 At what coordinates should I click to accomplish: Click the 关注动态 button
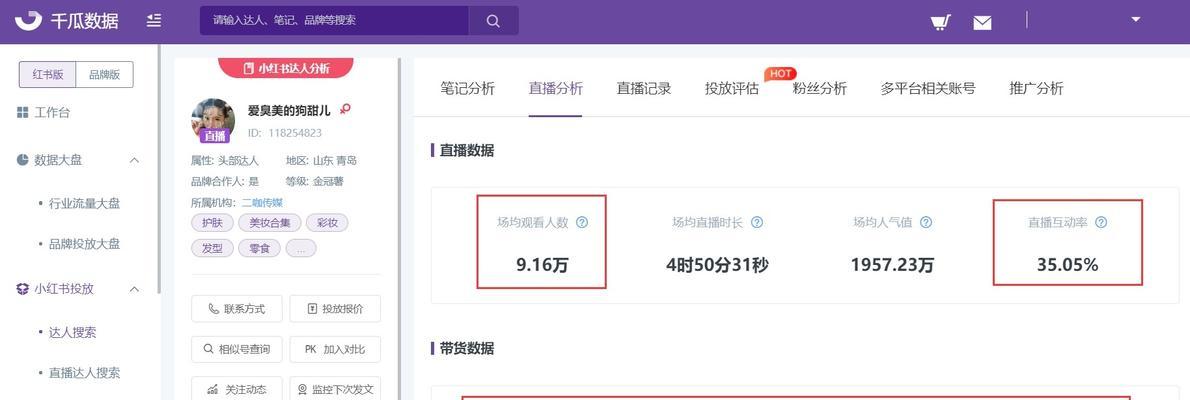(x=237, y=389)
